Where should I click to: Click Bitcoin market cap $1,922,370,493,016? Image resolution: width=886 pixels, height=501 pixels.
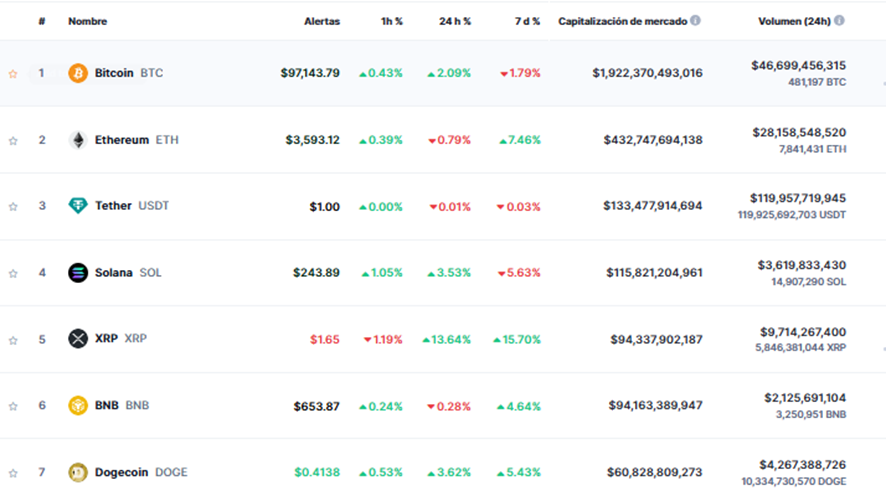click(x=648, y=73)
